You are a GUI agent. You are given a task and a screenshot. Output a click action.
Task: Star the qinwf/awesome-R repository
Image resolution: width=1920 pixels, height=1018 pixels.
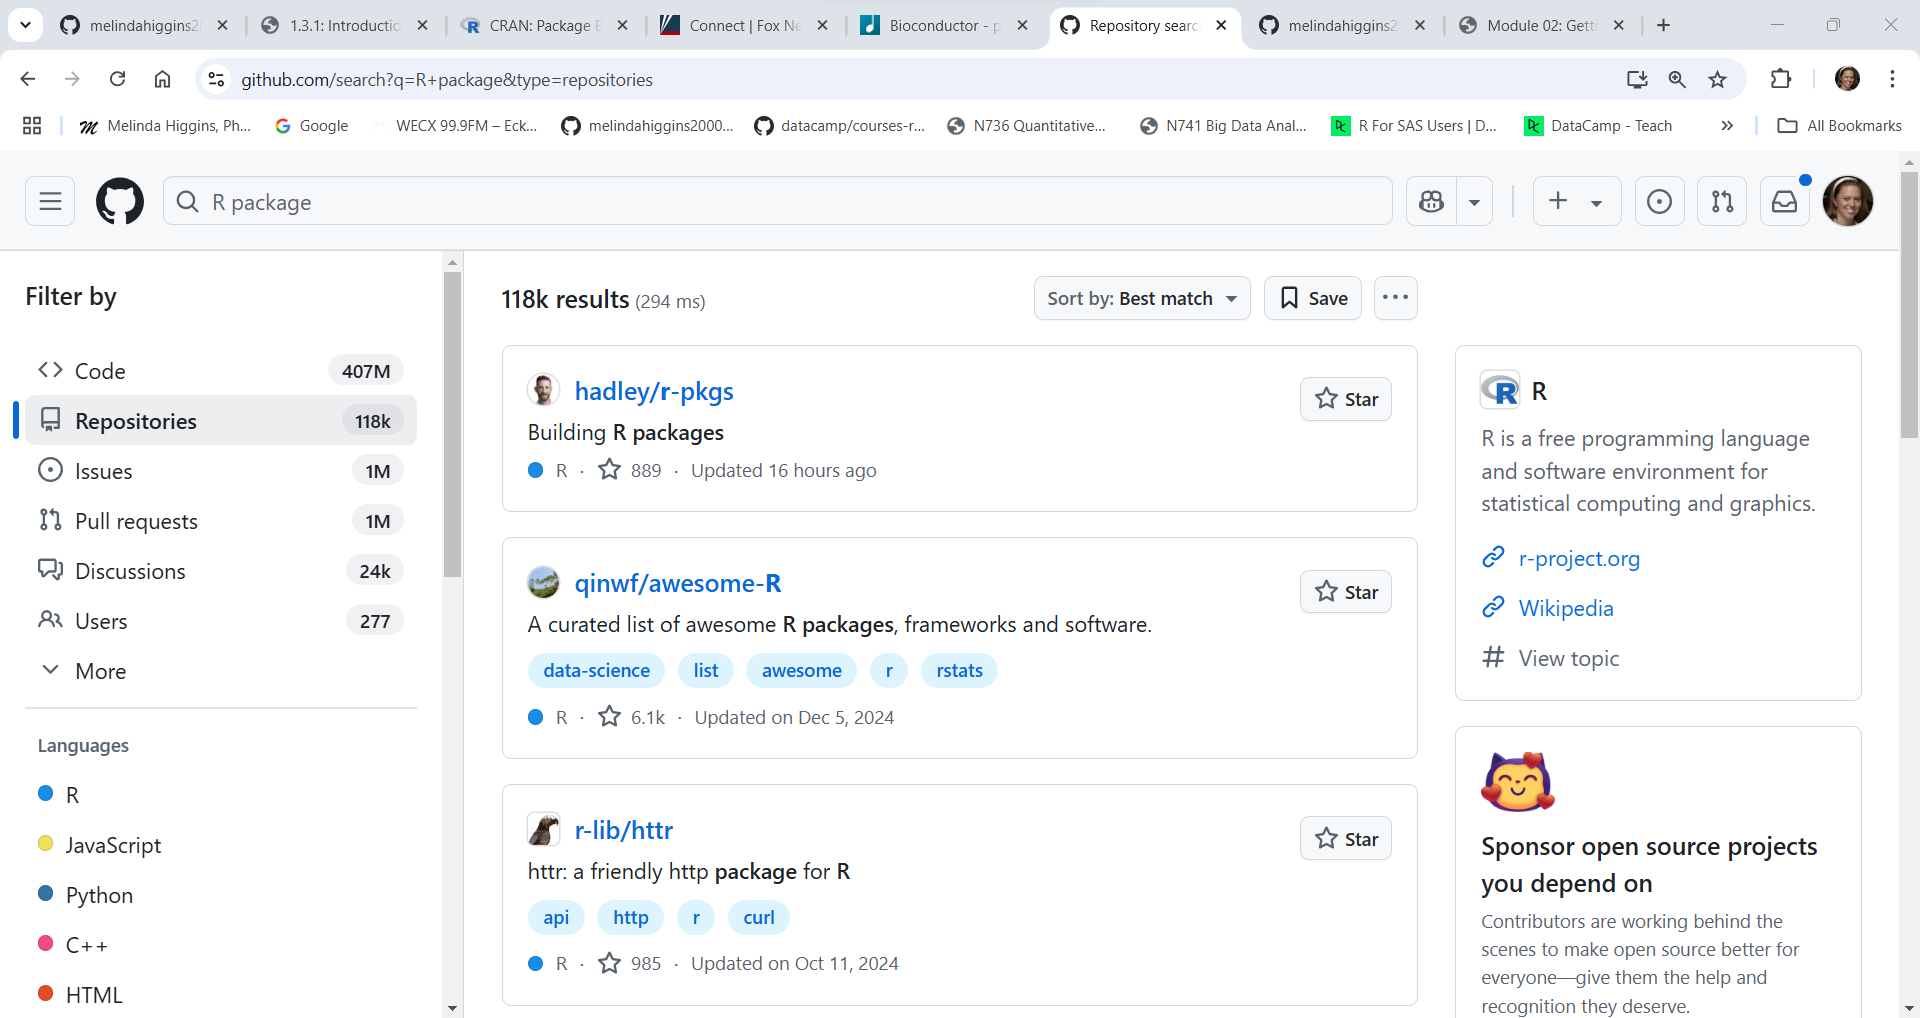(x=1345, y=592)
